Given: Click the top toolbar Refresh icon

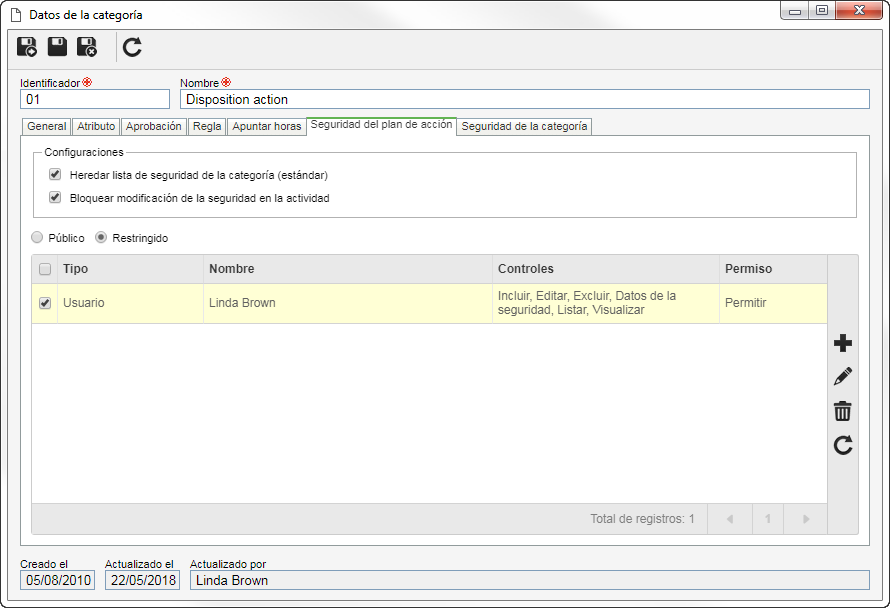Looking at the screenshot, I should click(132, 47).
